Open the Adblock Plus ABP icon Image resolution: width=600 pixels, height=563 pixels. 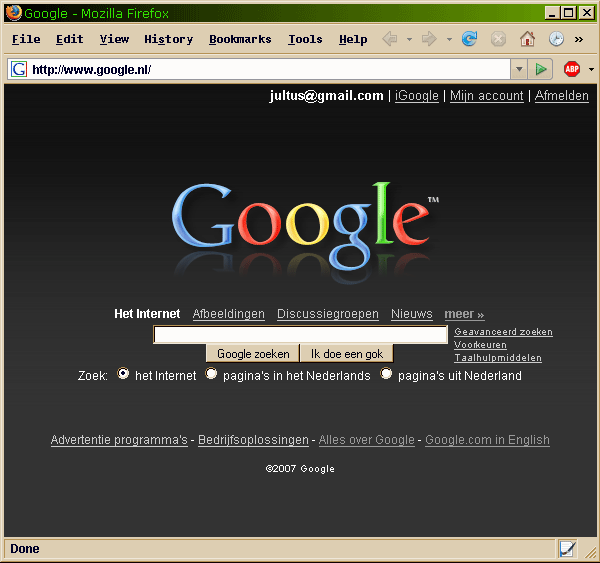[572, 69]
